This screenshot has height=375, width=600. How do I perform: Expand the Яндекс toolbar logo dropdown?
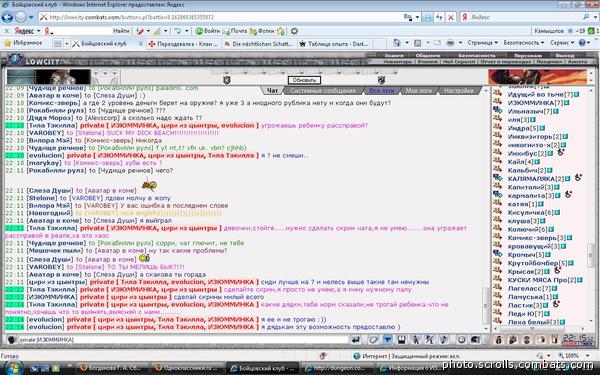pyautogui.click(x=38, y=31)
